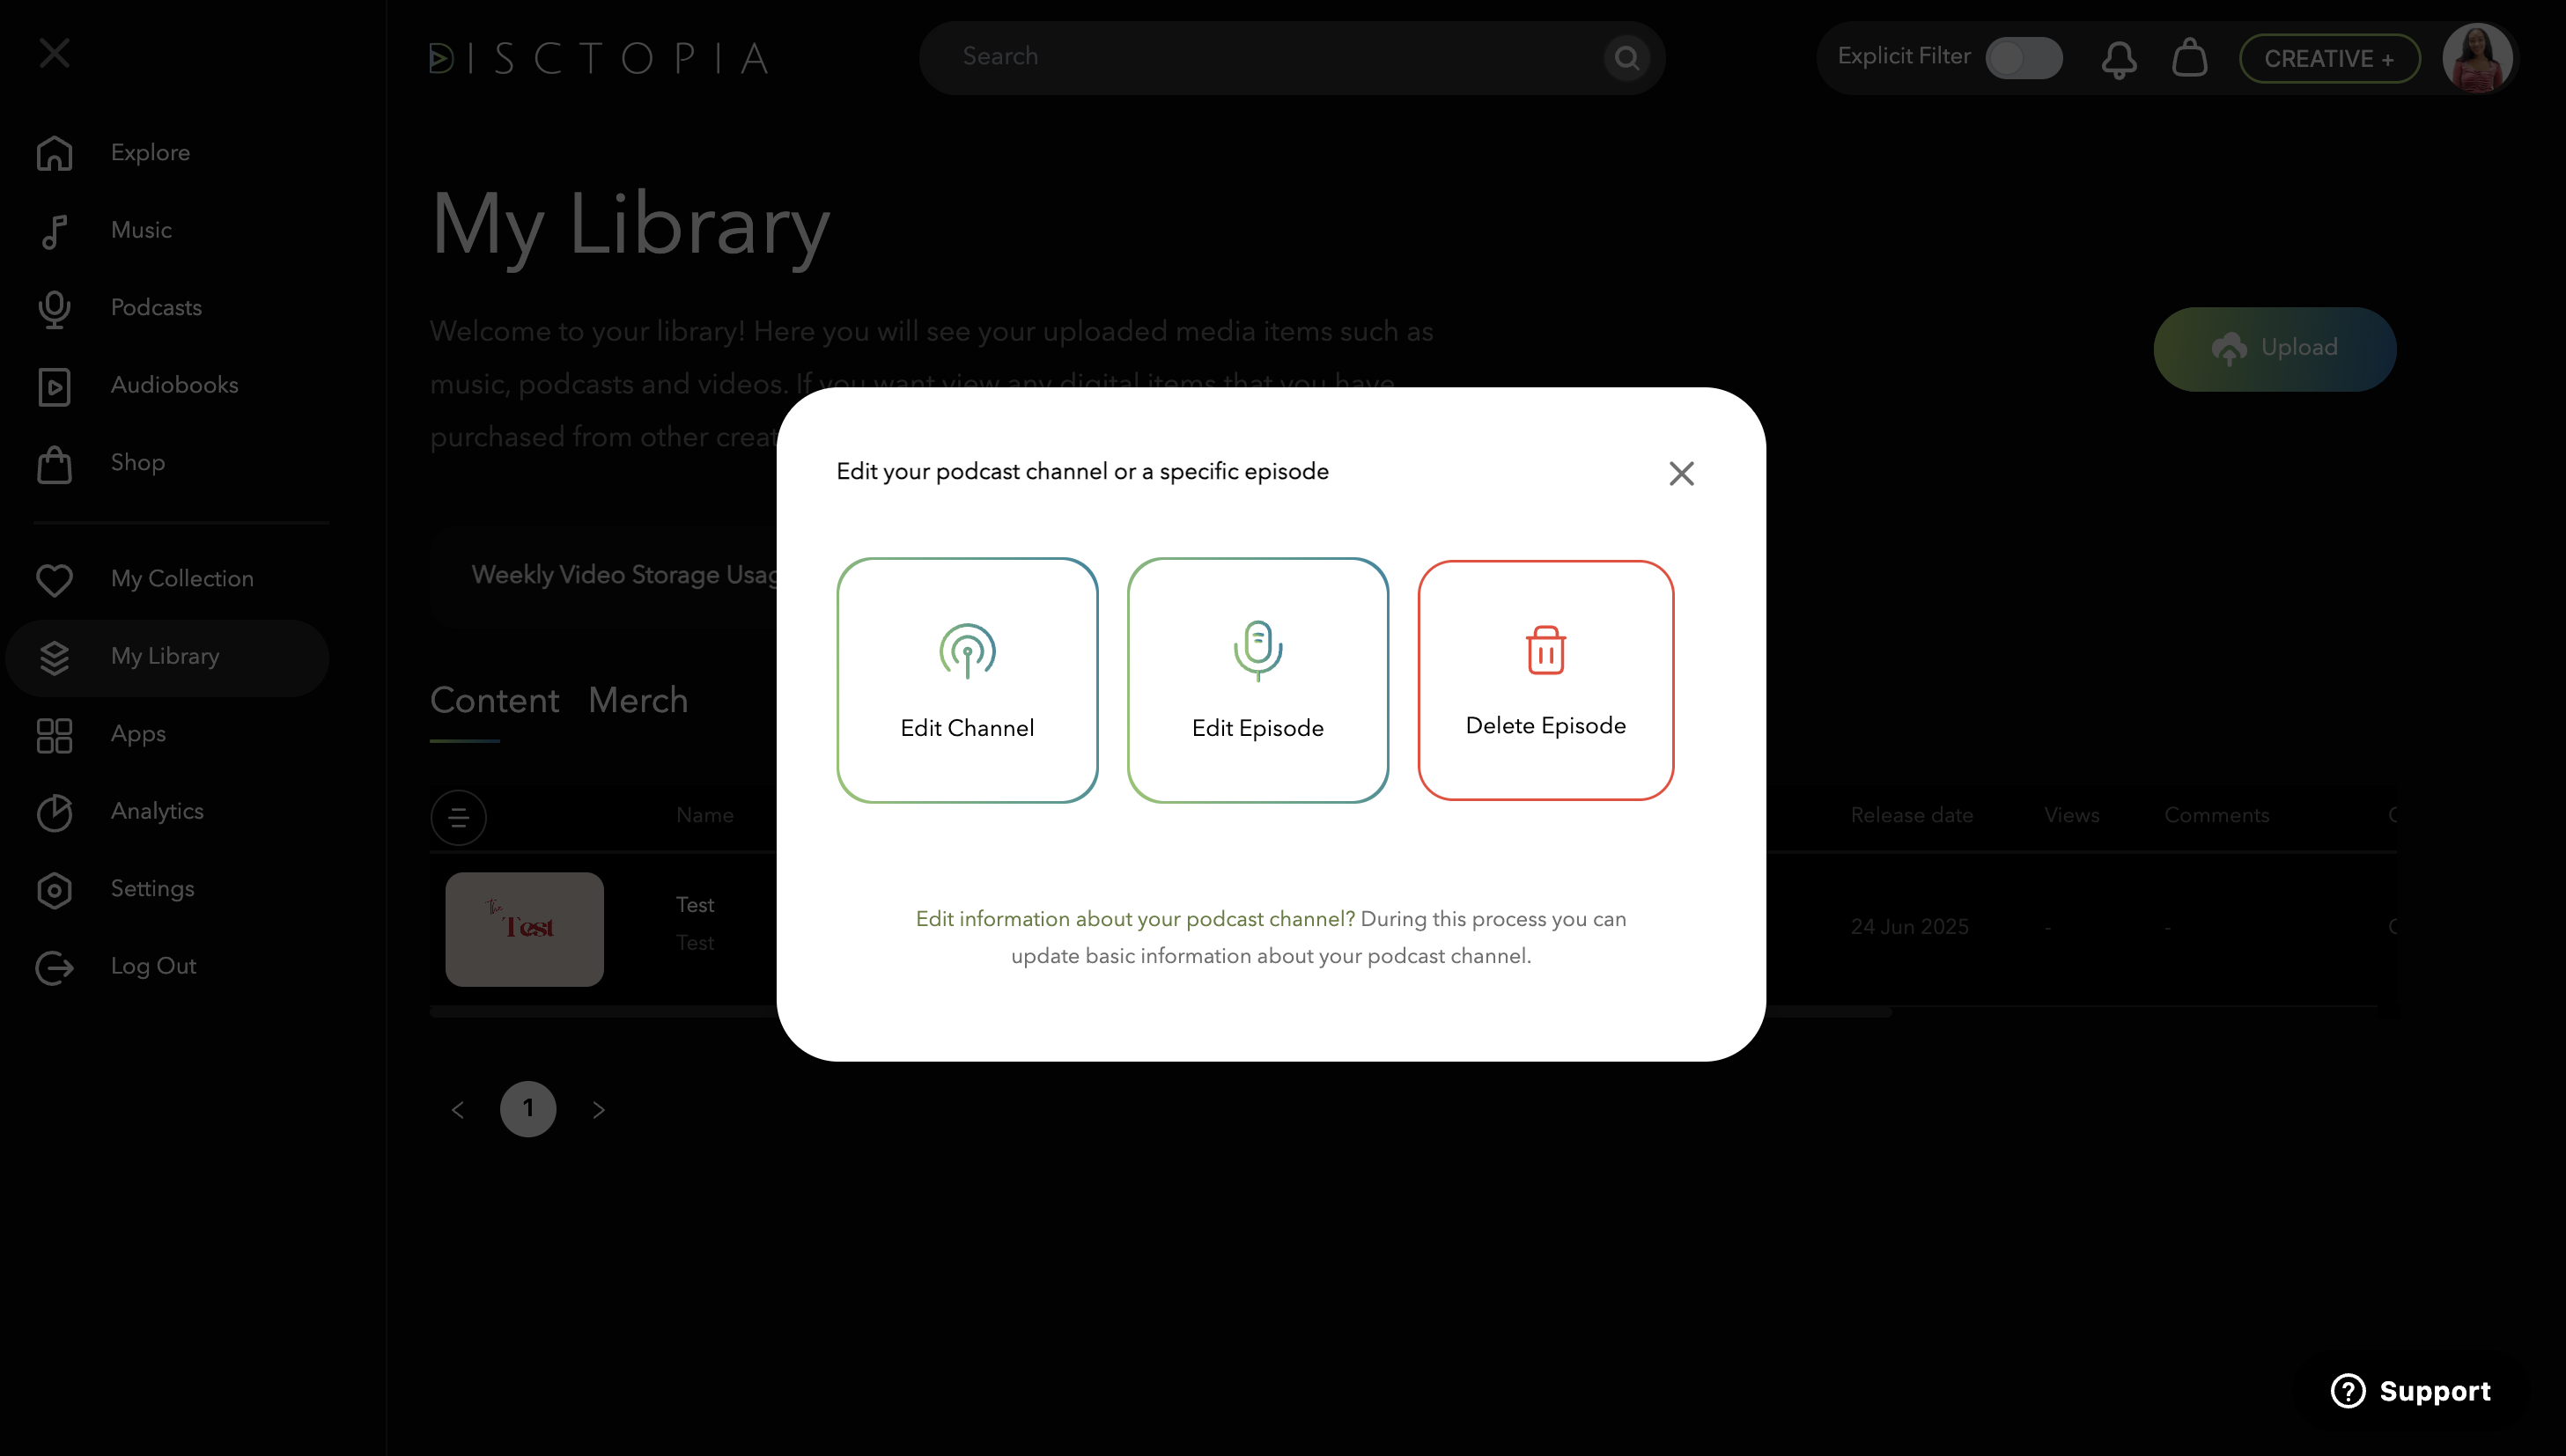Open the Podcasts microphone icon

coord(55,309)
